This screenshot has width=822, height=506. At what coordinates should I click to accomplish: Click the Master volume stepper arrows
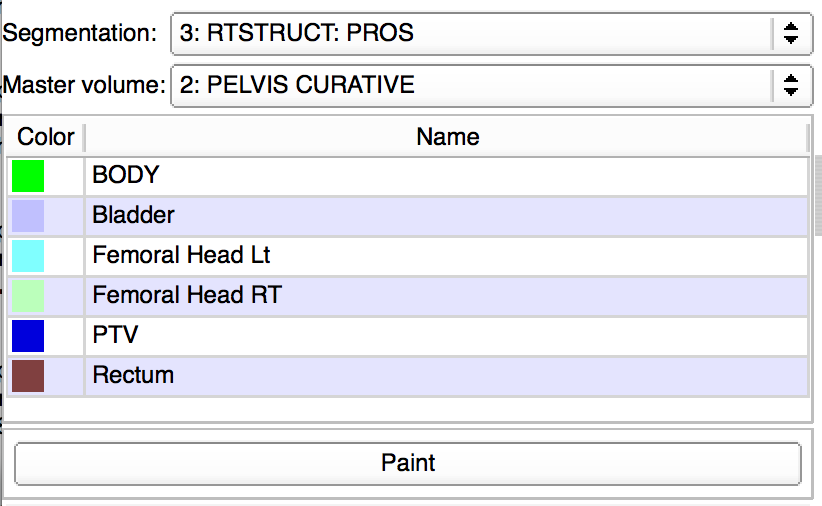coord(791,85)
